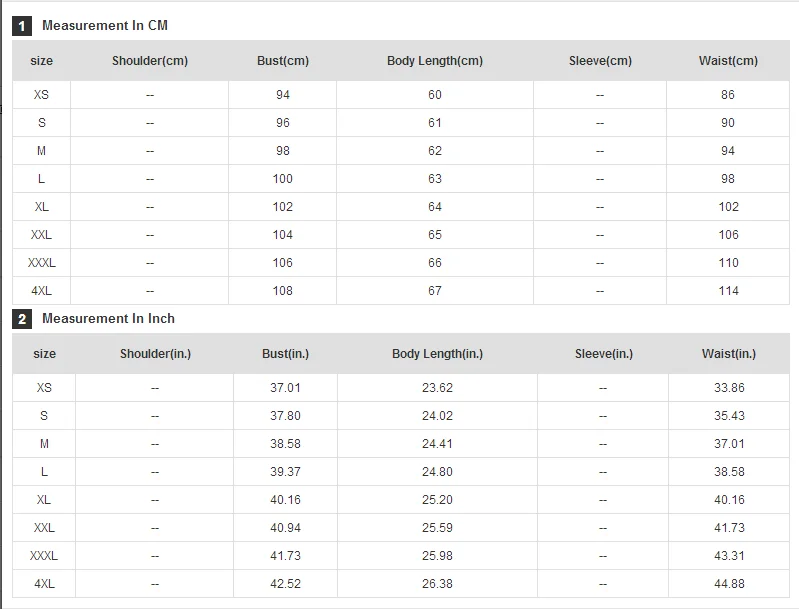The height and width of the screenshot is (609, 799).
Task: Click the Body Length(cm) column header
Action: [435, 61]
